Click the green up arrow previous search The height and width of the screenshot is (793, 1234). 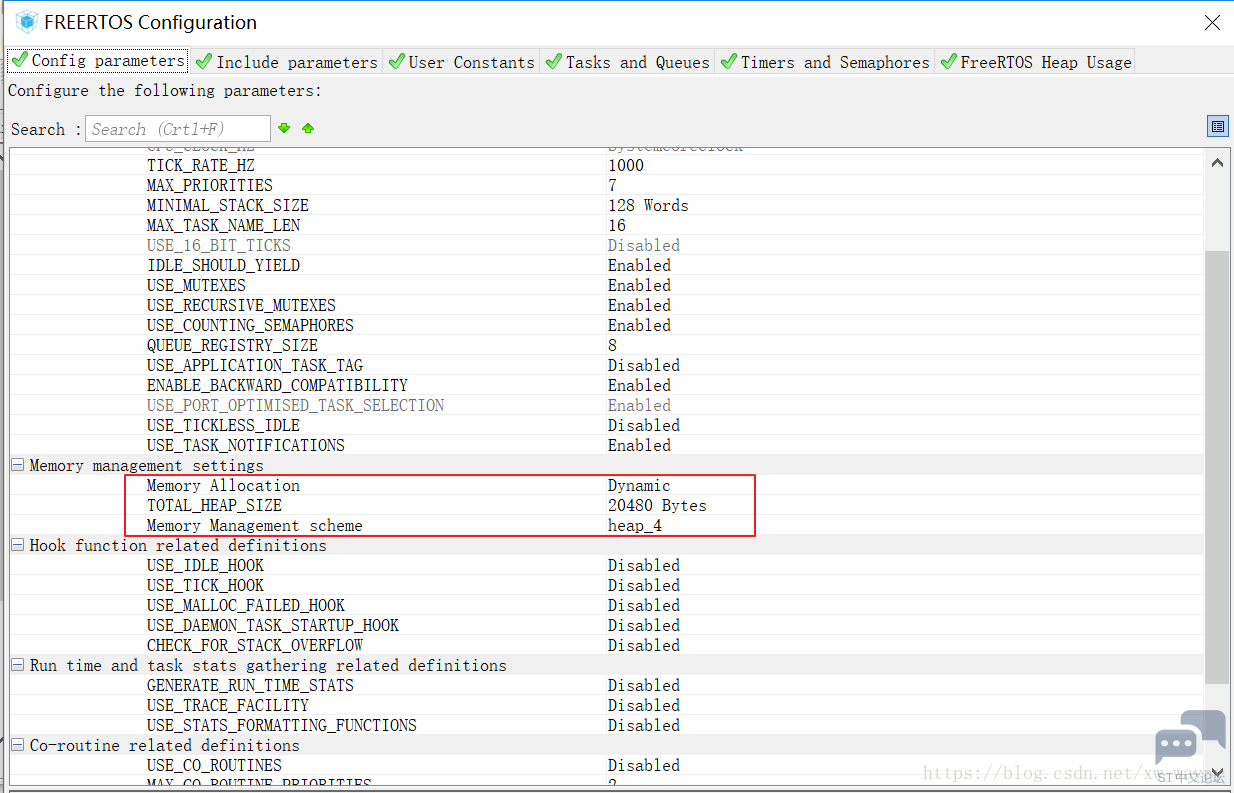(x=308, y=128)
